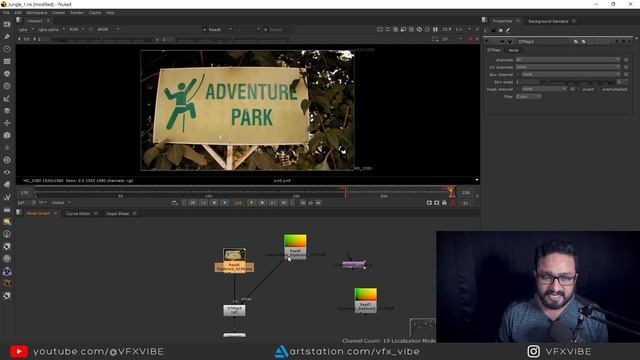640x360 pixels.
Task: Expand the UV channels dropdown
Action: click(x=567, y=67)
